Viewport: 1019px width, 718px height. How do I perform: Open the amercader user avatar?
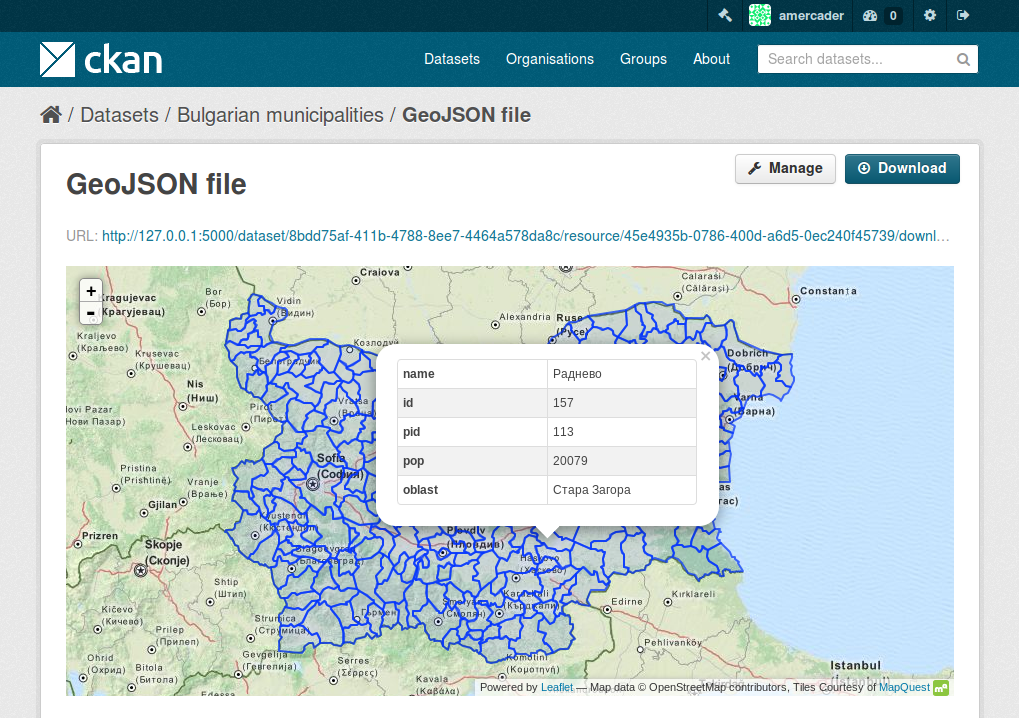point(760,15)
